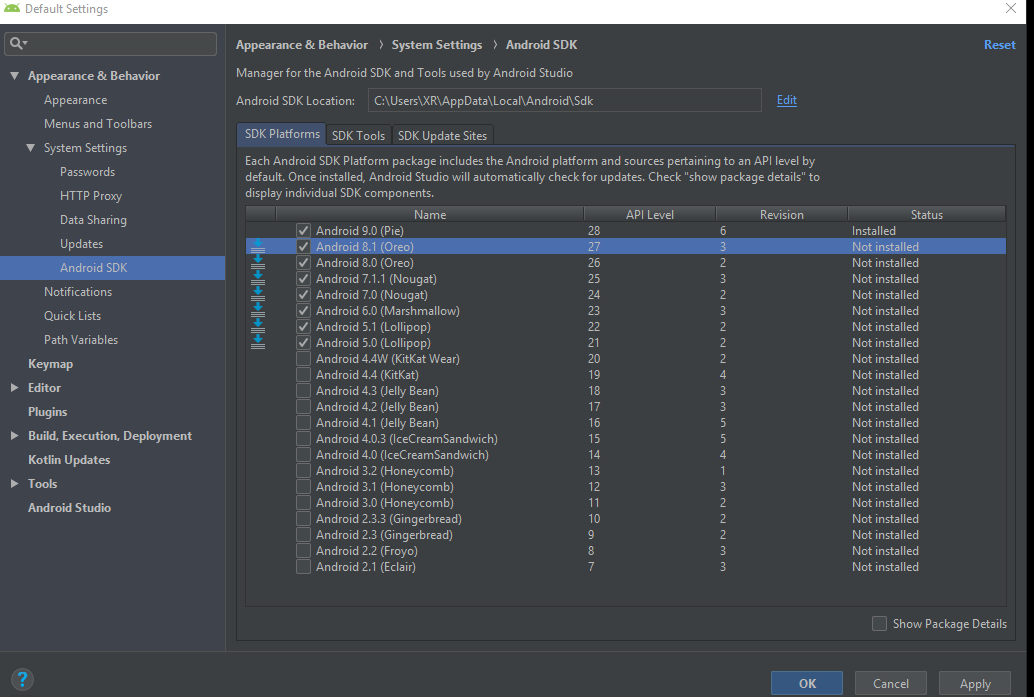The image size is (1034, 697).
Task: Open HTTP Proxy settings page
Action: click(90, 196)
